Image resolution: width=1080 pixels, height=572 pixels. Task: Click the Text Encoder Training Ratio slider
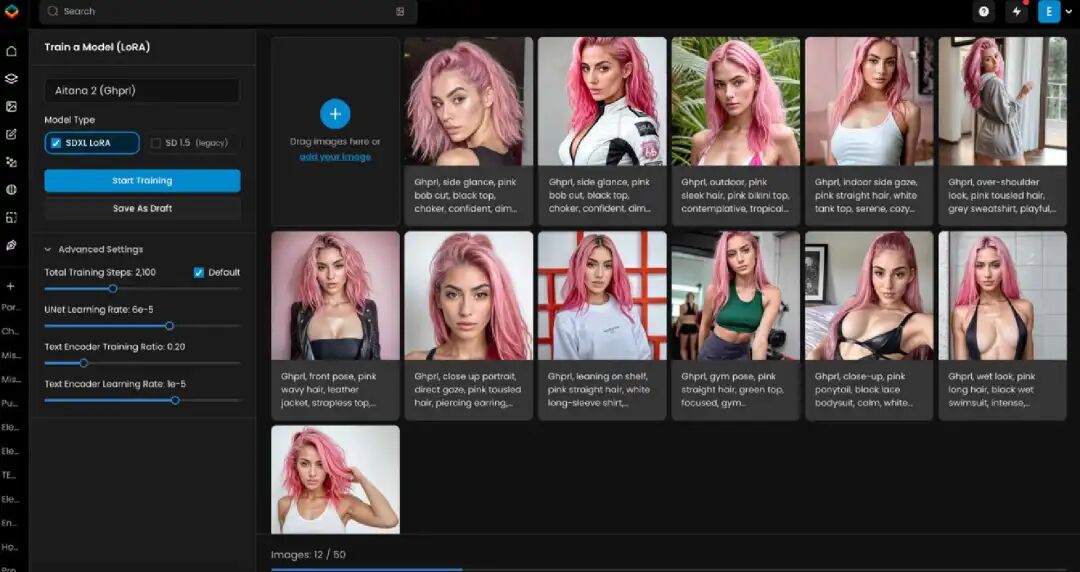click(143, 363)
